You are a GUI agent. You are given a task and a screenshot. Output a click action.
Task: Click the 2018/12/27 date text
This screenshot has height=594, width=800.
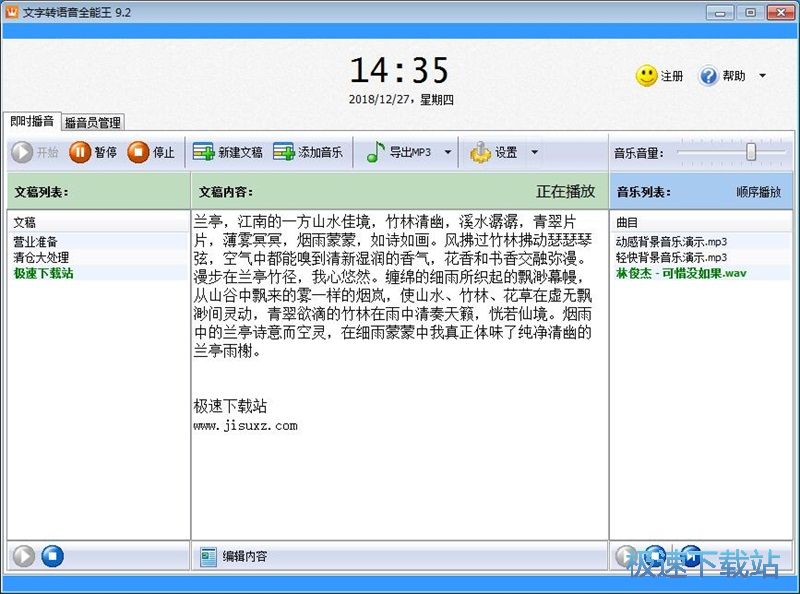click(x=379, y=99)
